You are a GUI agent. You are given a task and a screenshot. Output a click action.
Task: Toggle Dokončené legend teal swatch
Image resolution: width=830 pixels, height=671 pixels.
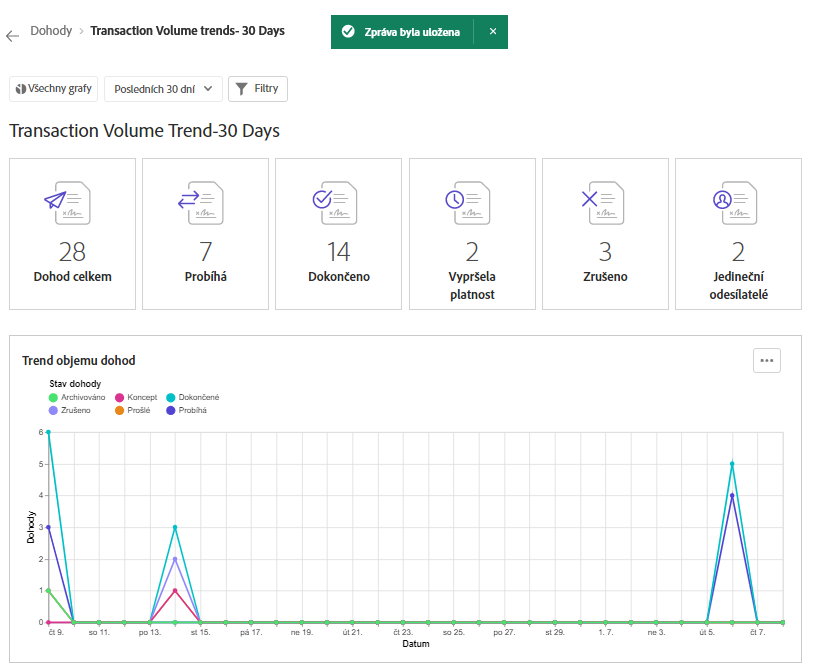pyautogui.click(x=170, y=397)
